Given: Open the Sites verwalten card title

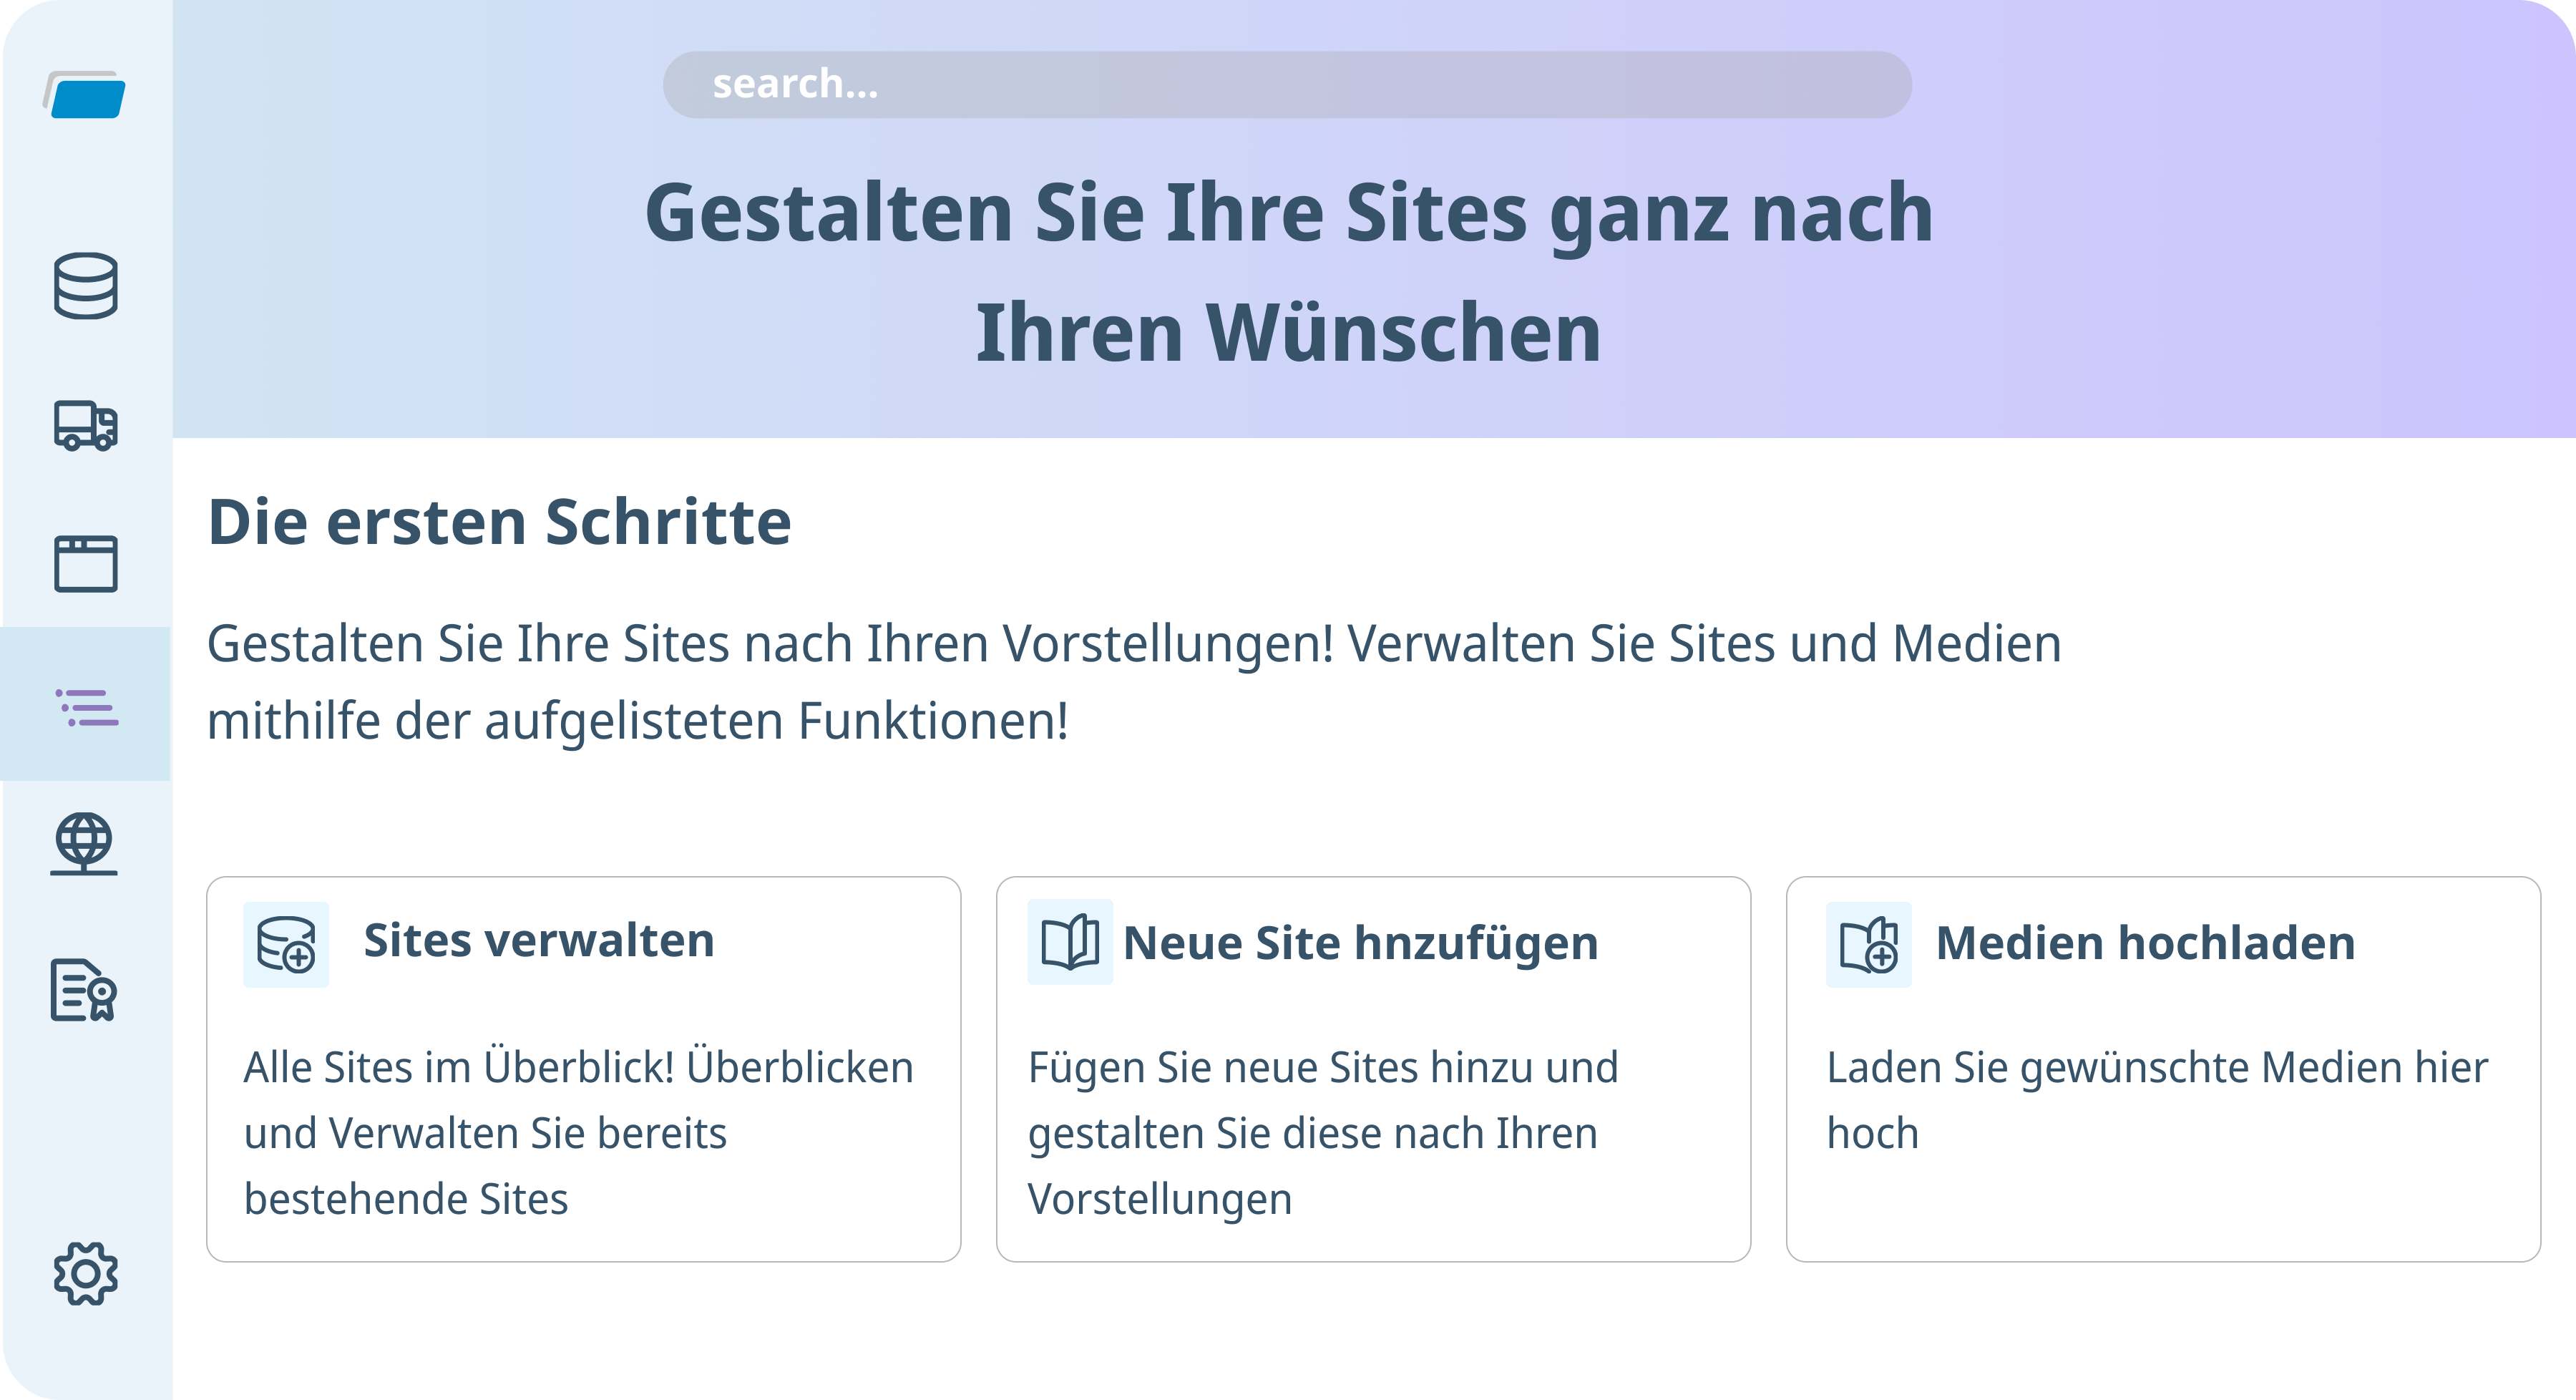Looking at the screenshot, I should (x=539, y=941).
